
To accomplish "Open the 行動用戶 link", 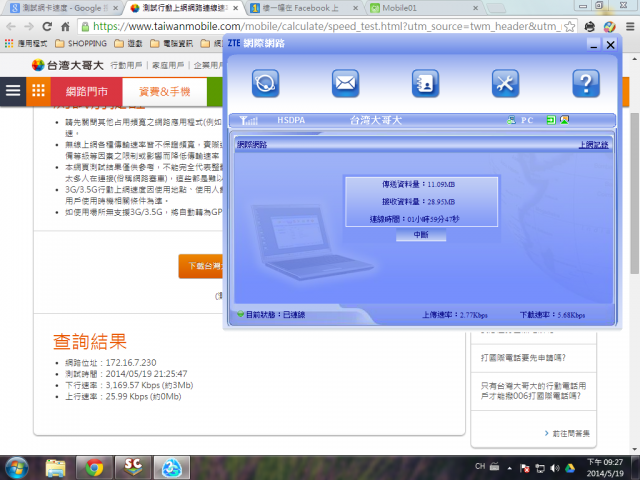I will (126, 65).
